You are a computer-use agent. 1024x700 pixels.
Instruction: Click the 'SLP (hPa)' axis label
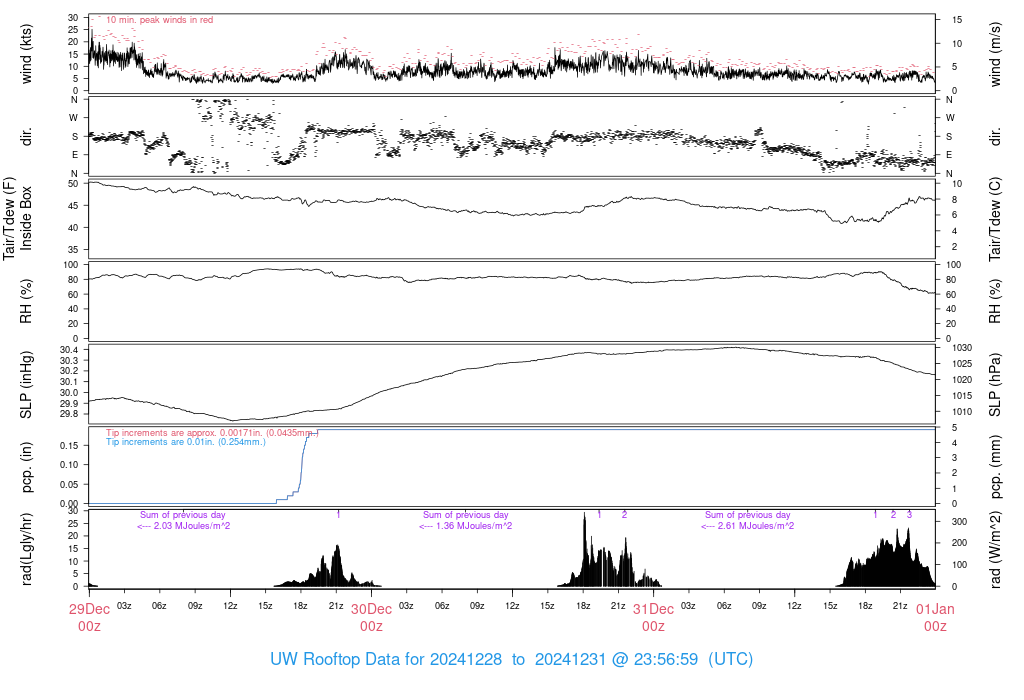[997, 384]
